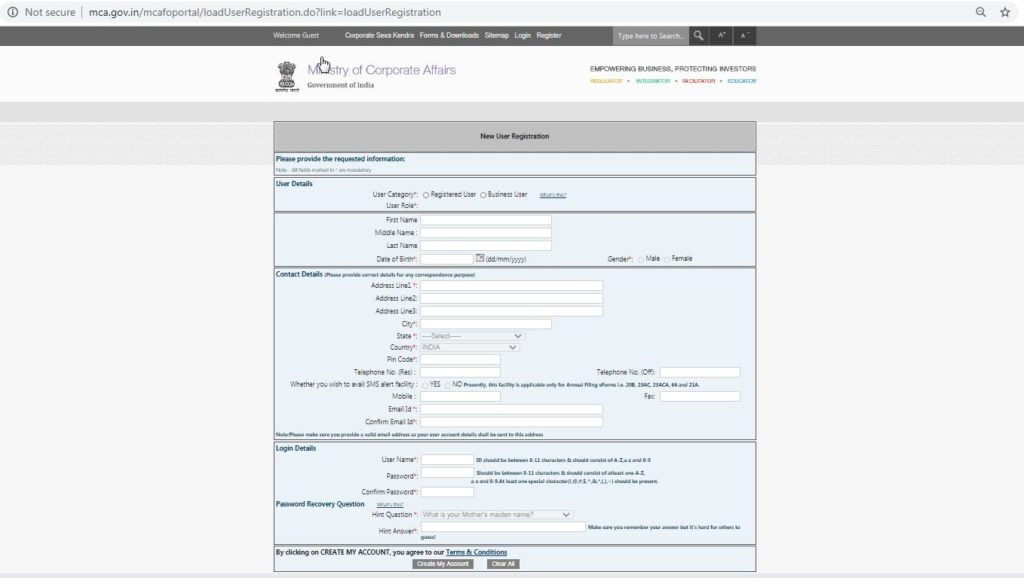Open the Sitemap menu item
This screenshot has height=578, width=1024.
496,35
